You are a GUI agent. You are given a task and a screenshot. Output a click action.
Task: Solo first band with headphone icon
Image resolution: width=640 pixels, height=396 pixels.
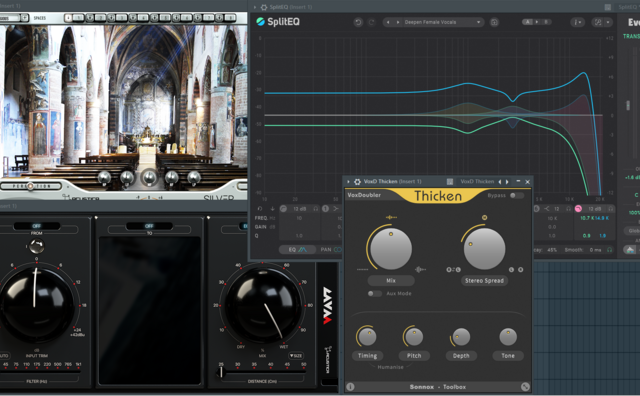click(316, 209)
